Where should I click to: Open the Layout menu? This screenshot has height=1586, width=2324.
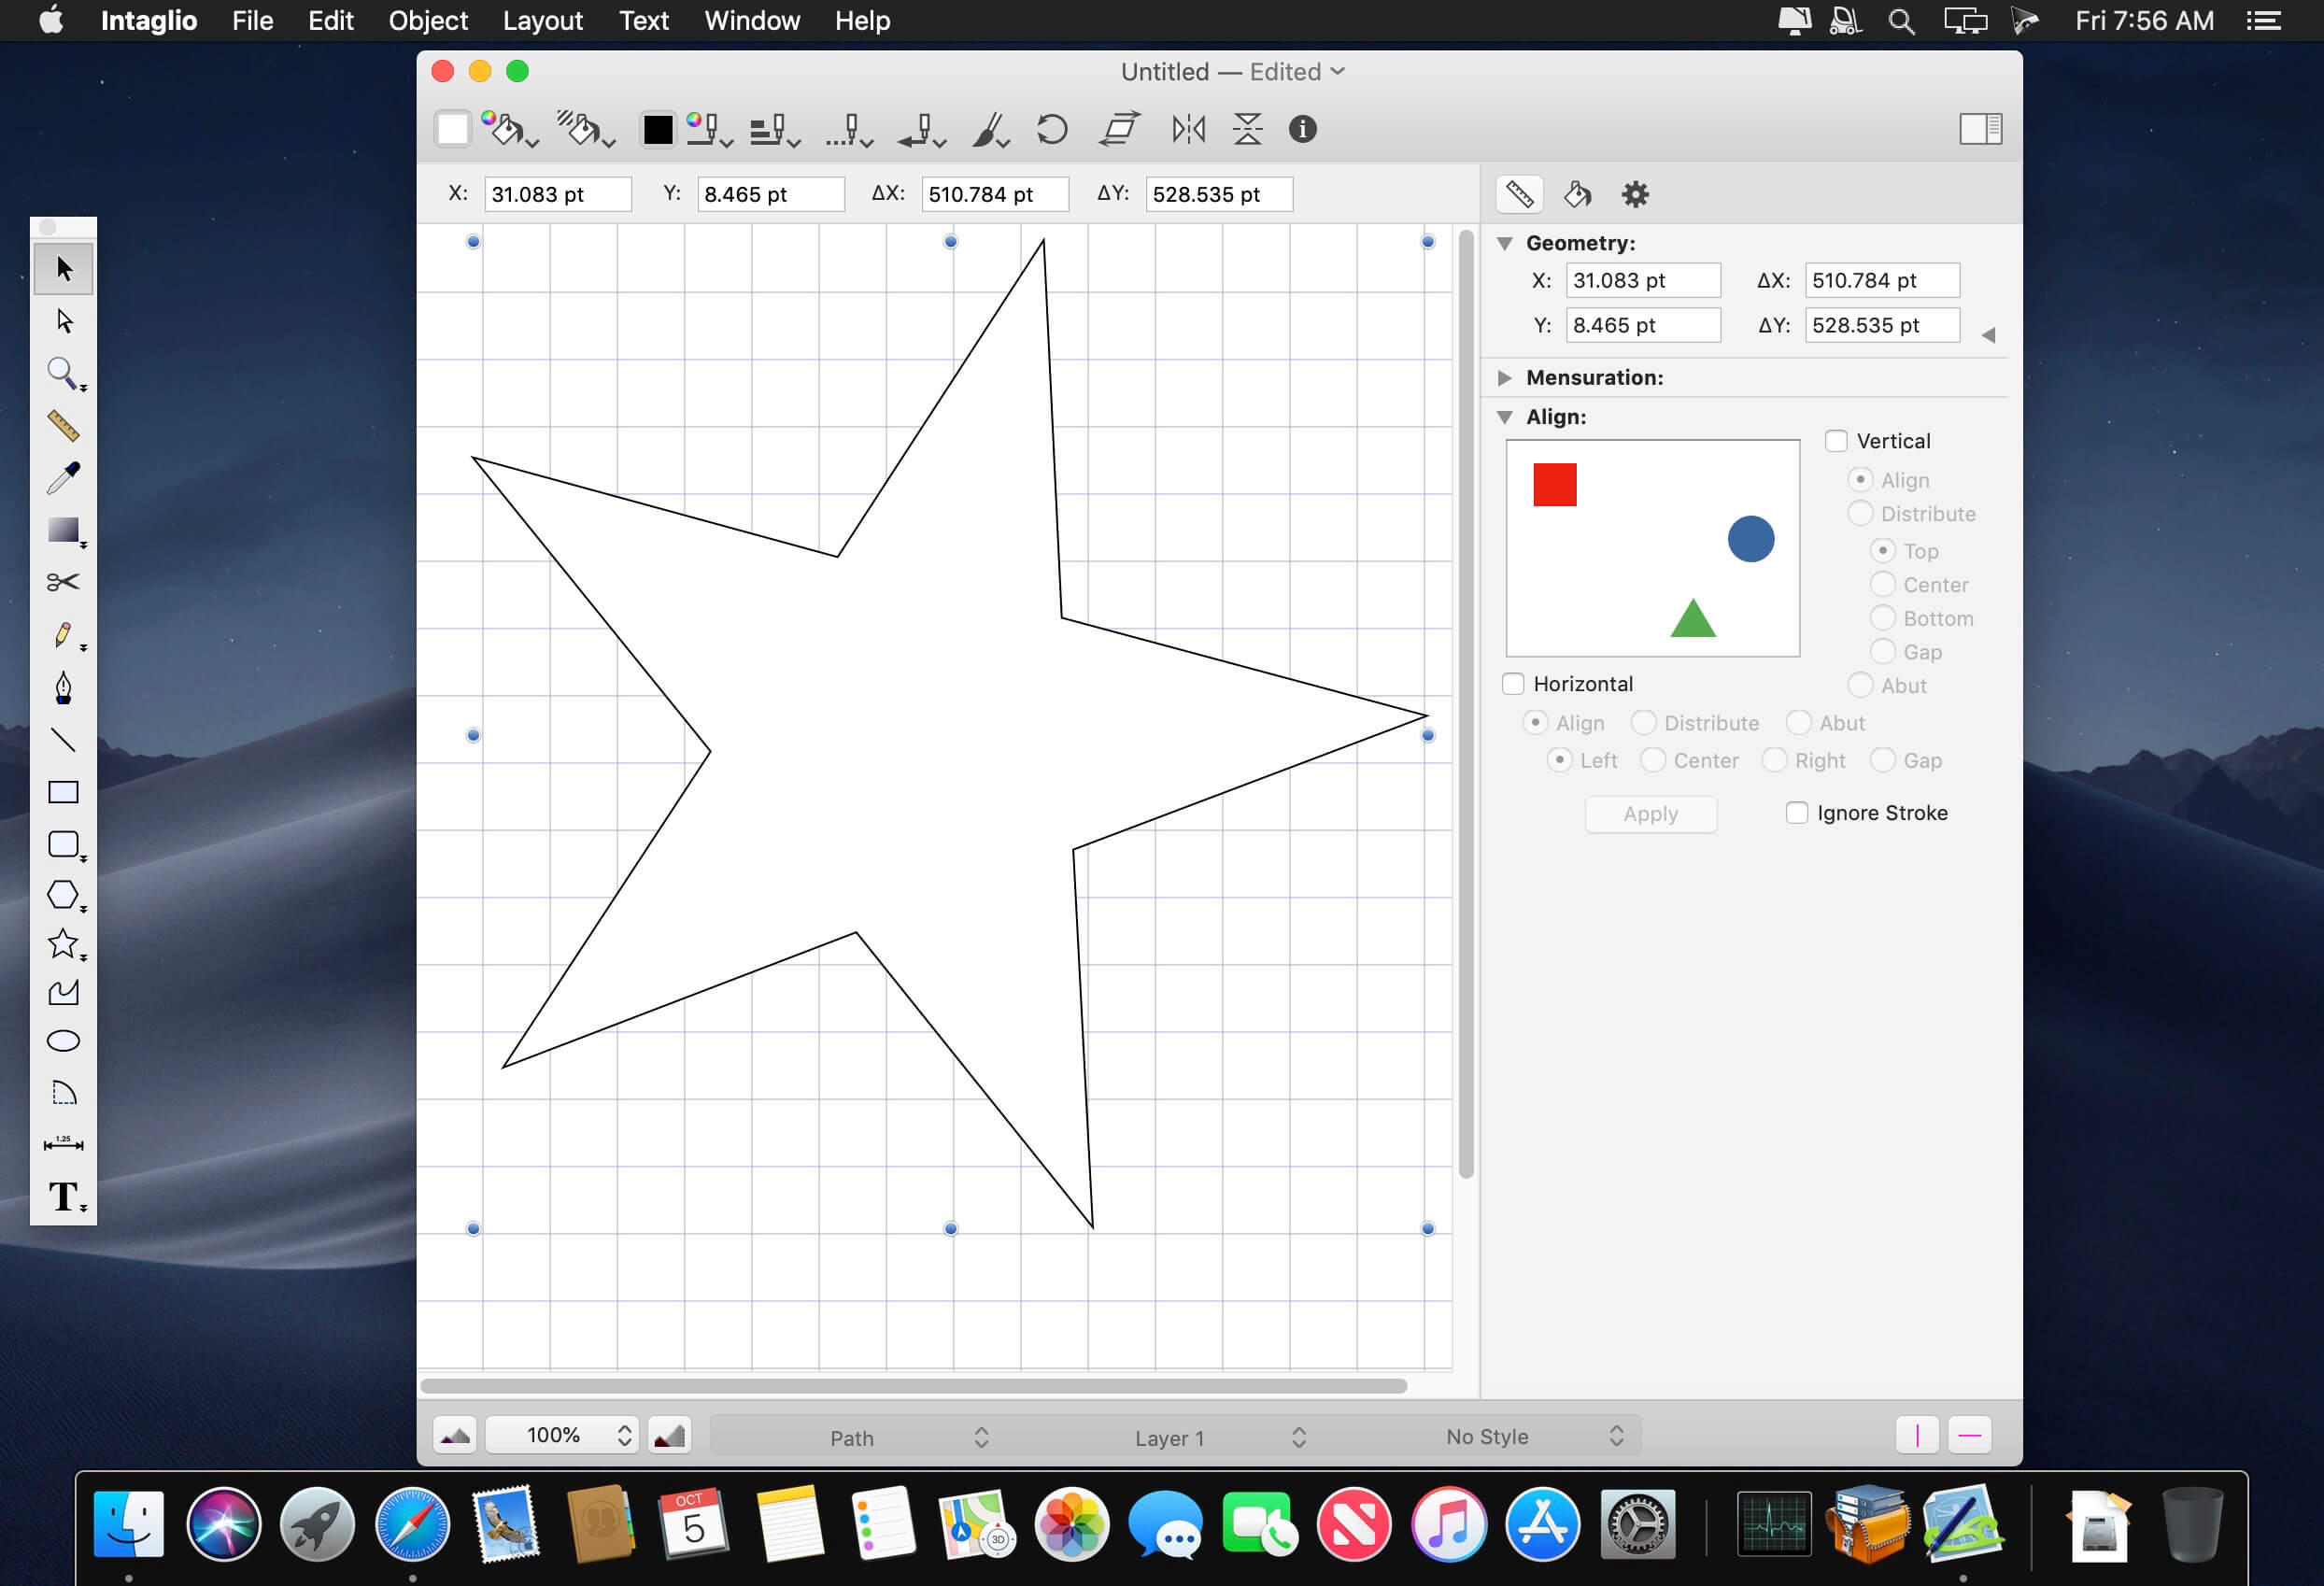542,21
